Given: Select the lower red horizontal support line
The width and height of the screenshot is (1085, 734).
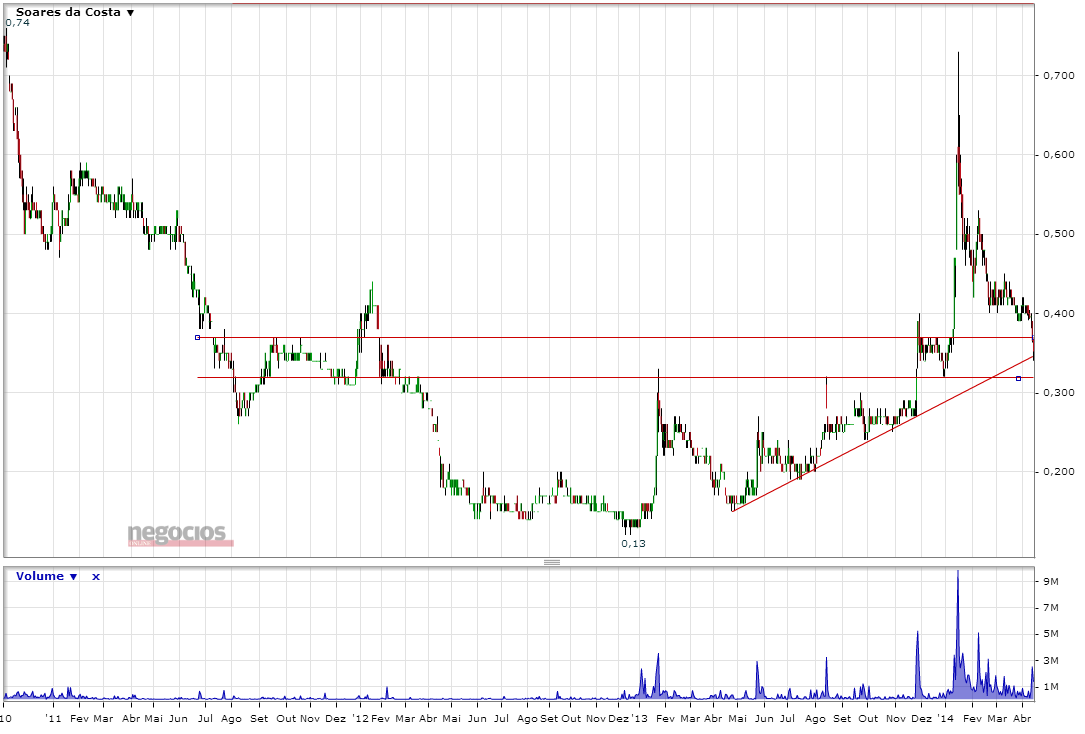Looking at the screenshot, I should [x=615, y=378].
